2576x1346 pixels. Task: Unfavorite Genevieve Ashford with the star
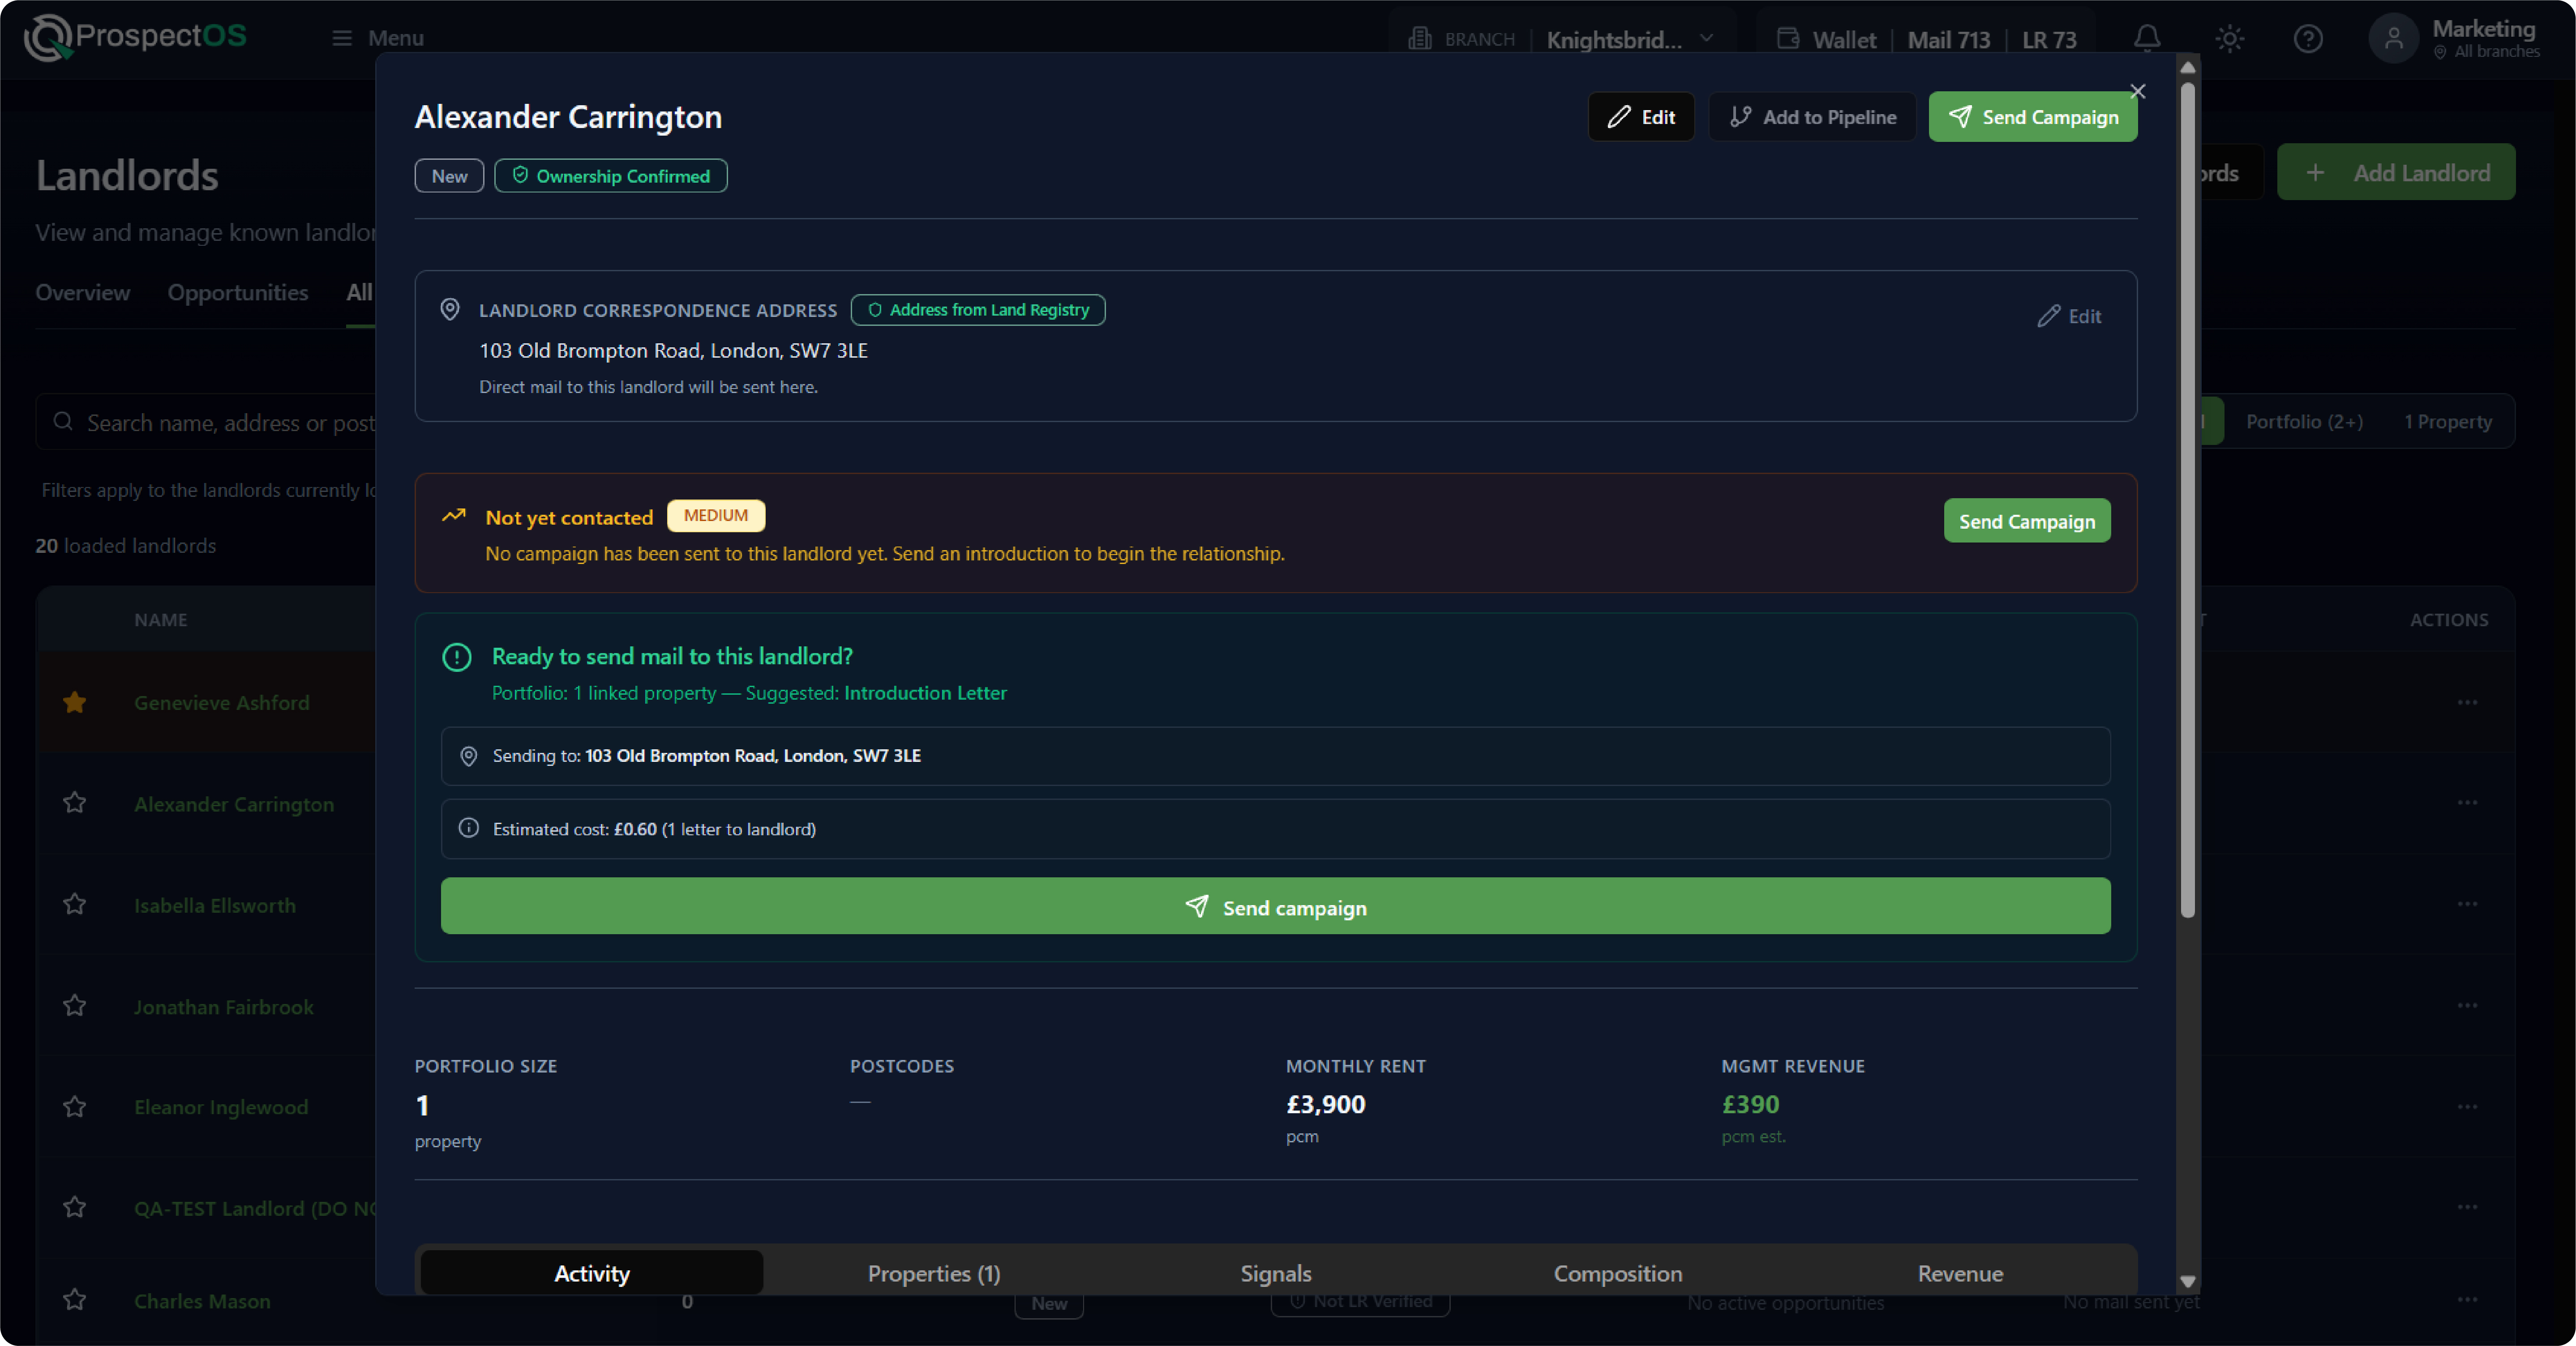pyautogui.click(x=74, y=703)
